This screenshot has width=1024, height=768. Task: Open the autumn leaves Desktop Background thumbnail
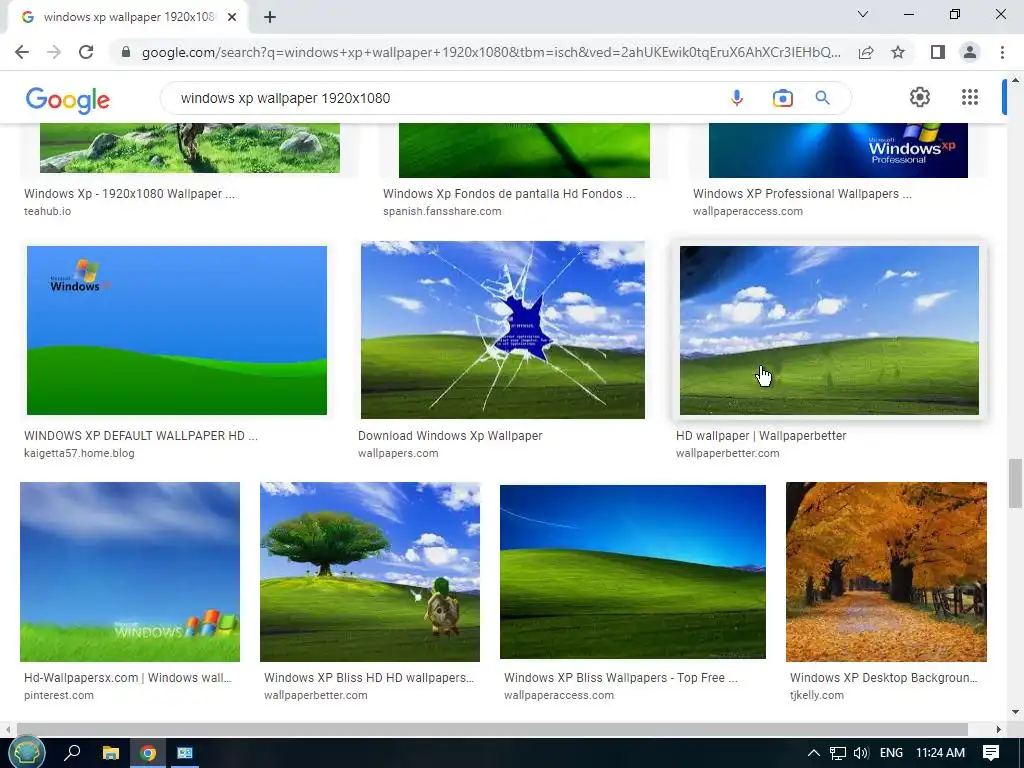[x=886, y=571]
